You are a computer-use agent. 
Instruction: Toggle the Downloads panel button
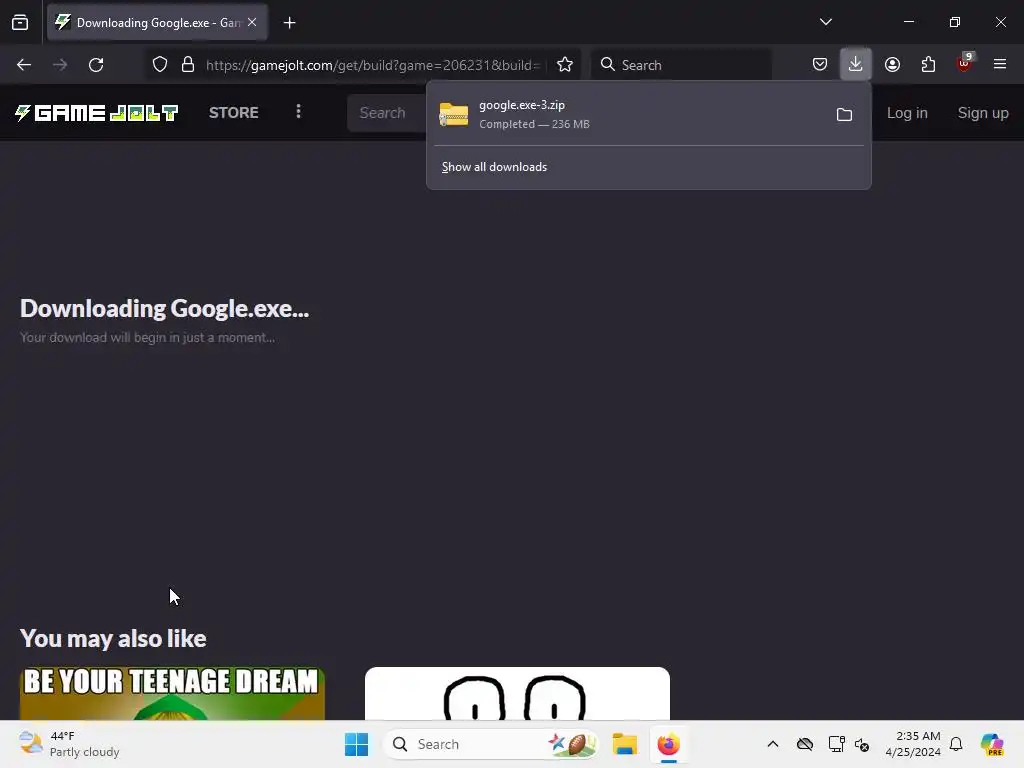click(856, 65)
